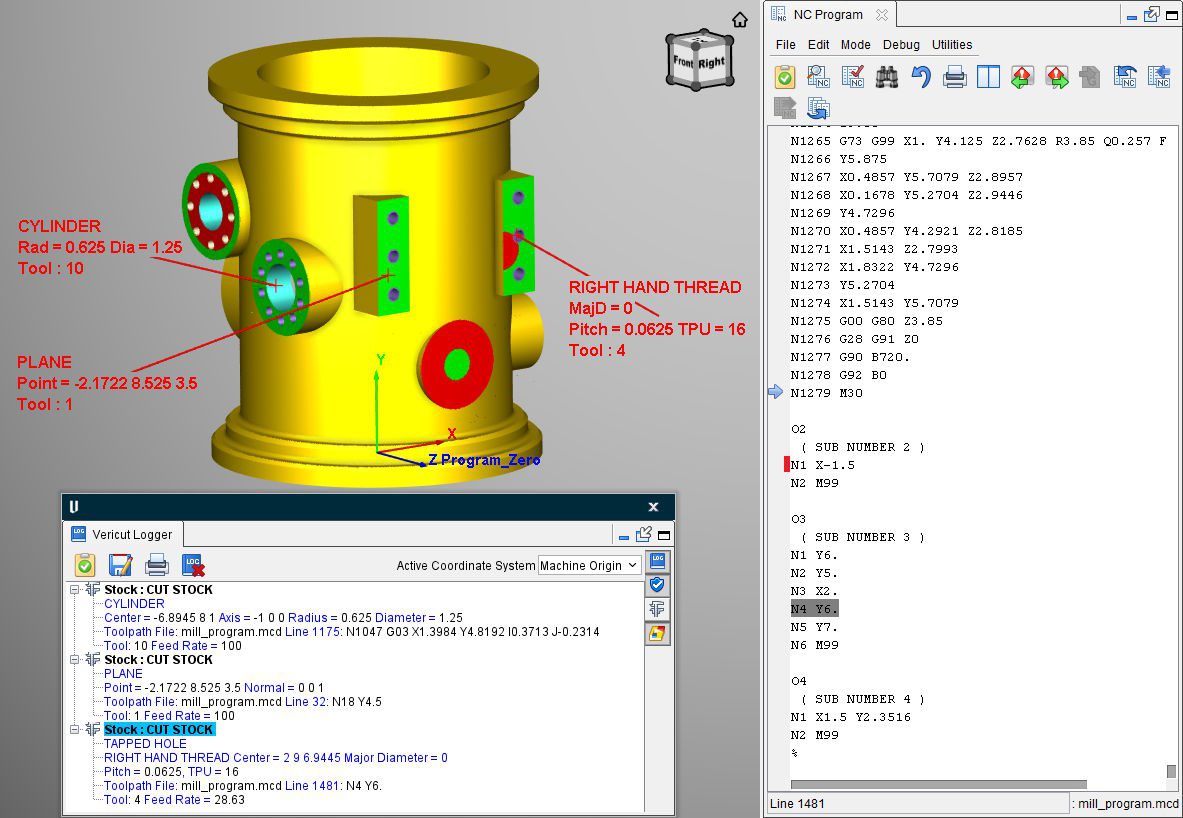Open the Utilities menu
The image size is (1183, 818).
[952, 45]
